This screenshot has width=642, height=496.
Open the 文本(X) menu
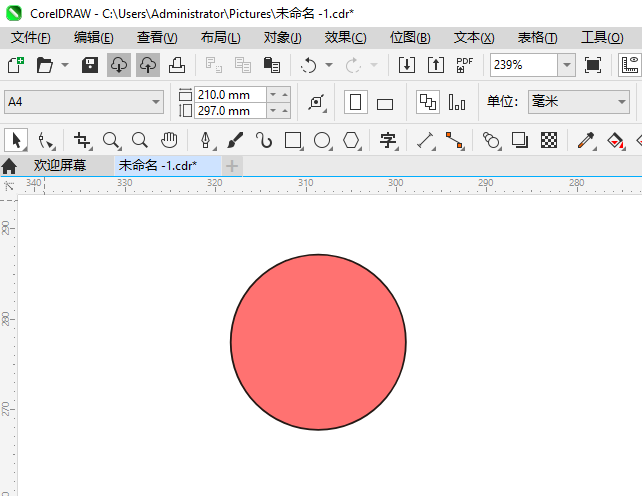[x=474, y=38]
